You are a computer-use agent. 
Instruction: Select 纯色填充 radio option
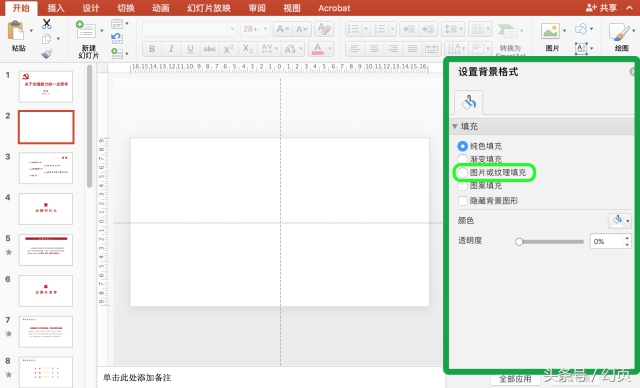462,146
